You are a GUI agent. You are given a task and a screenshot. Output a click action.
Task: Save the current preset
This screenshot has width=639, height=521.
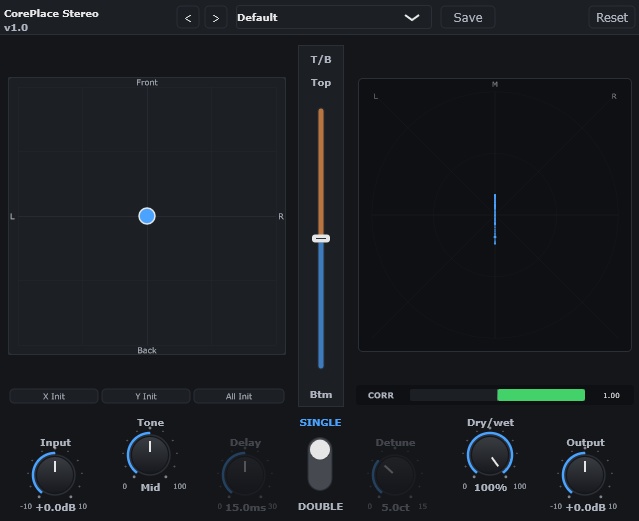(x=468, y=18)
